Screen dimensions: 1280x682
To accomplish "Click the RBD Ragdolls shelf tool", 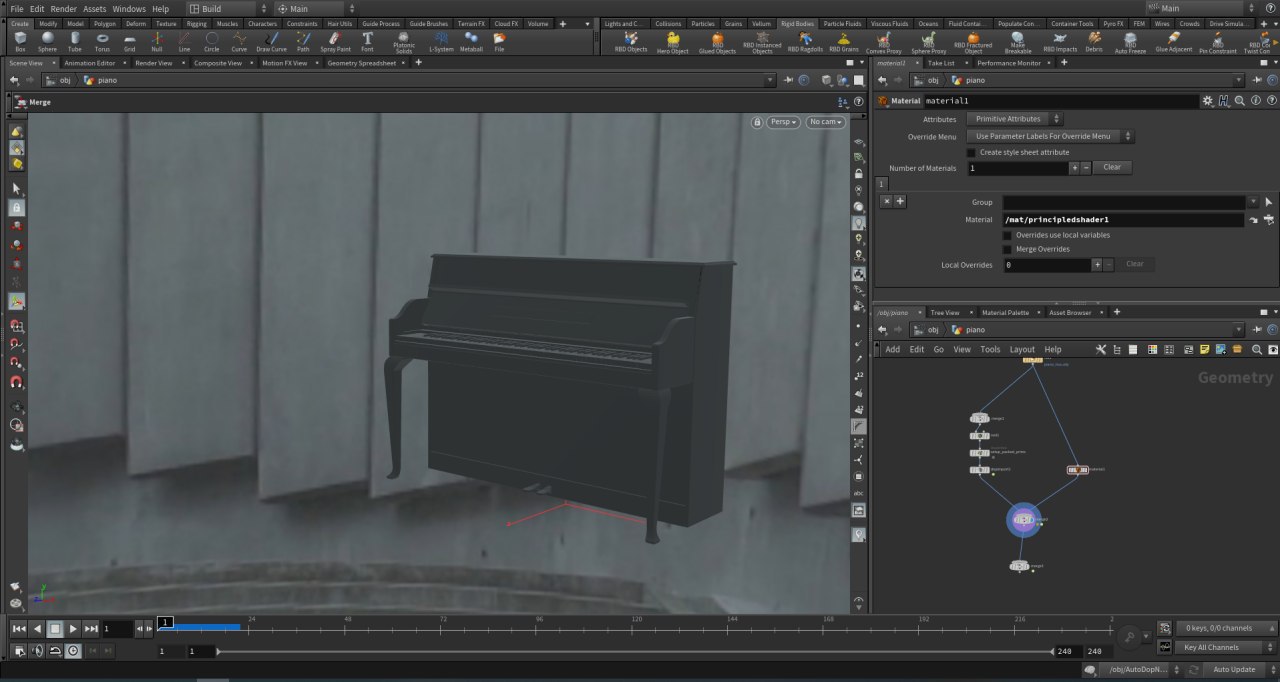I will pos(805,41).
